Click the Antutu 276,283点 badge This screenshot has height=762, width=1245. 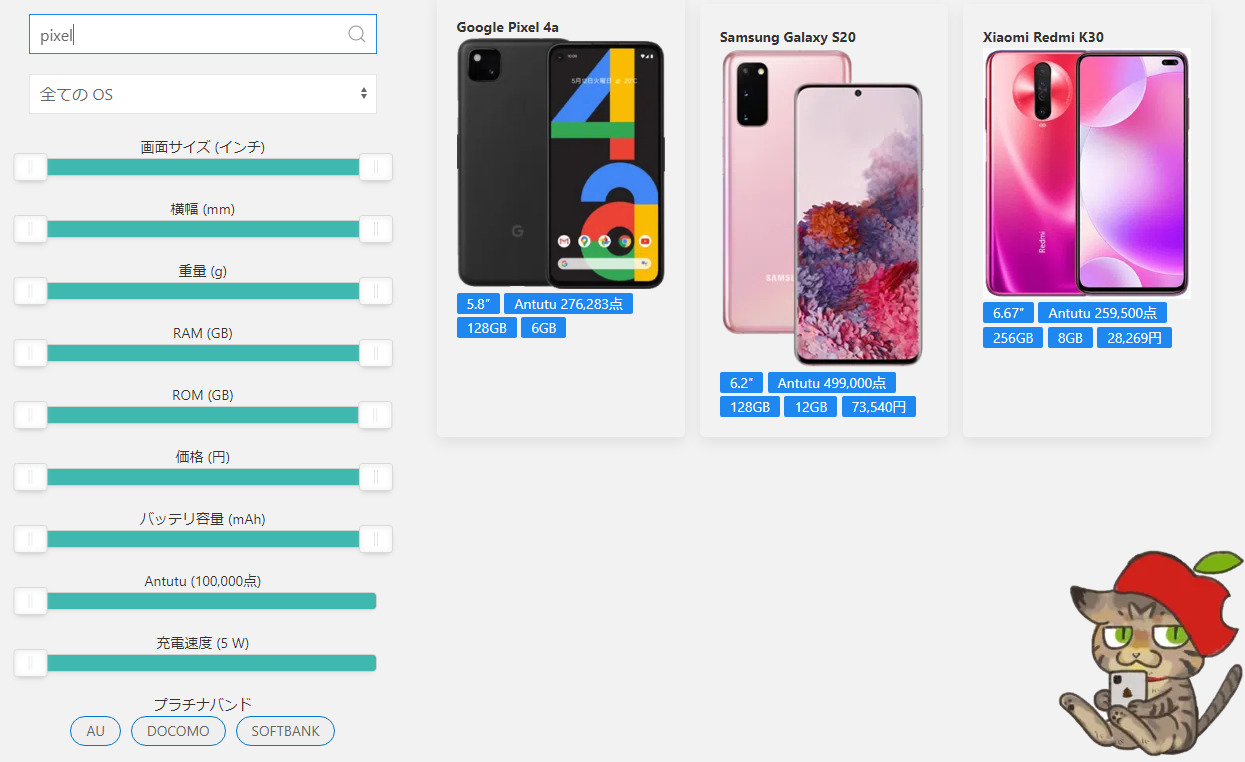[568, 304]
